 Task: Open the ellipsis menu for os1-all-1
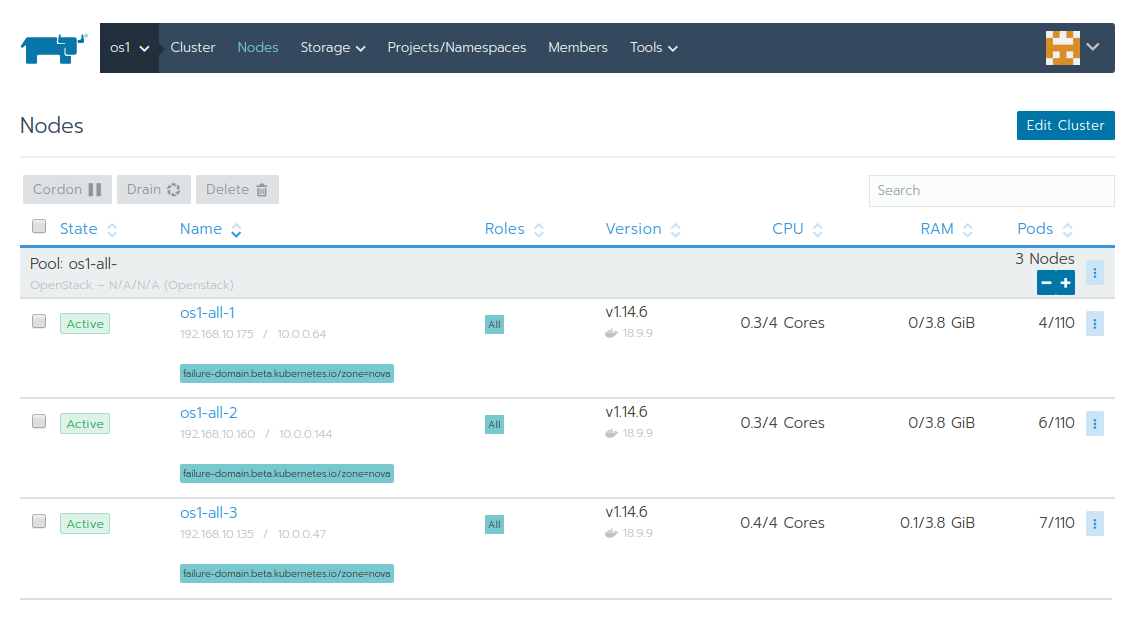(x=1094, y=323)
